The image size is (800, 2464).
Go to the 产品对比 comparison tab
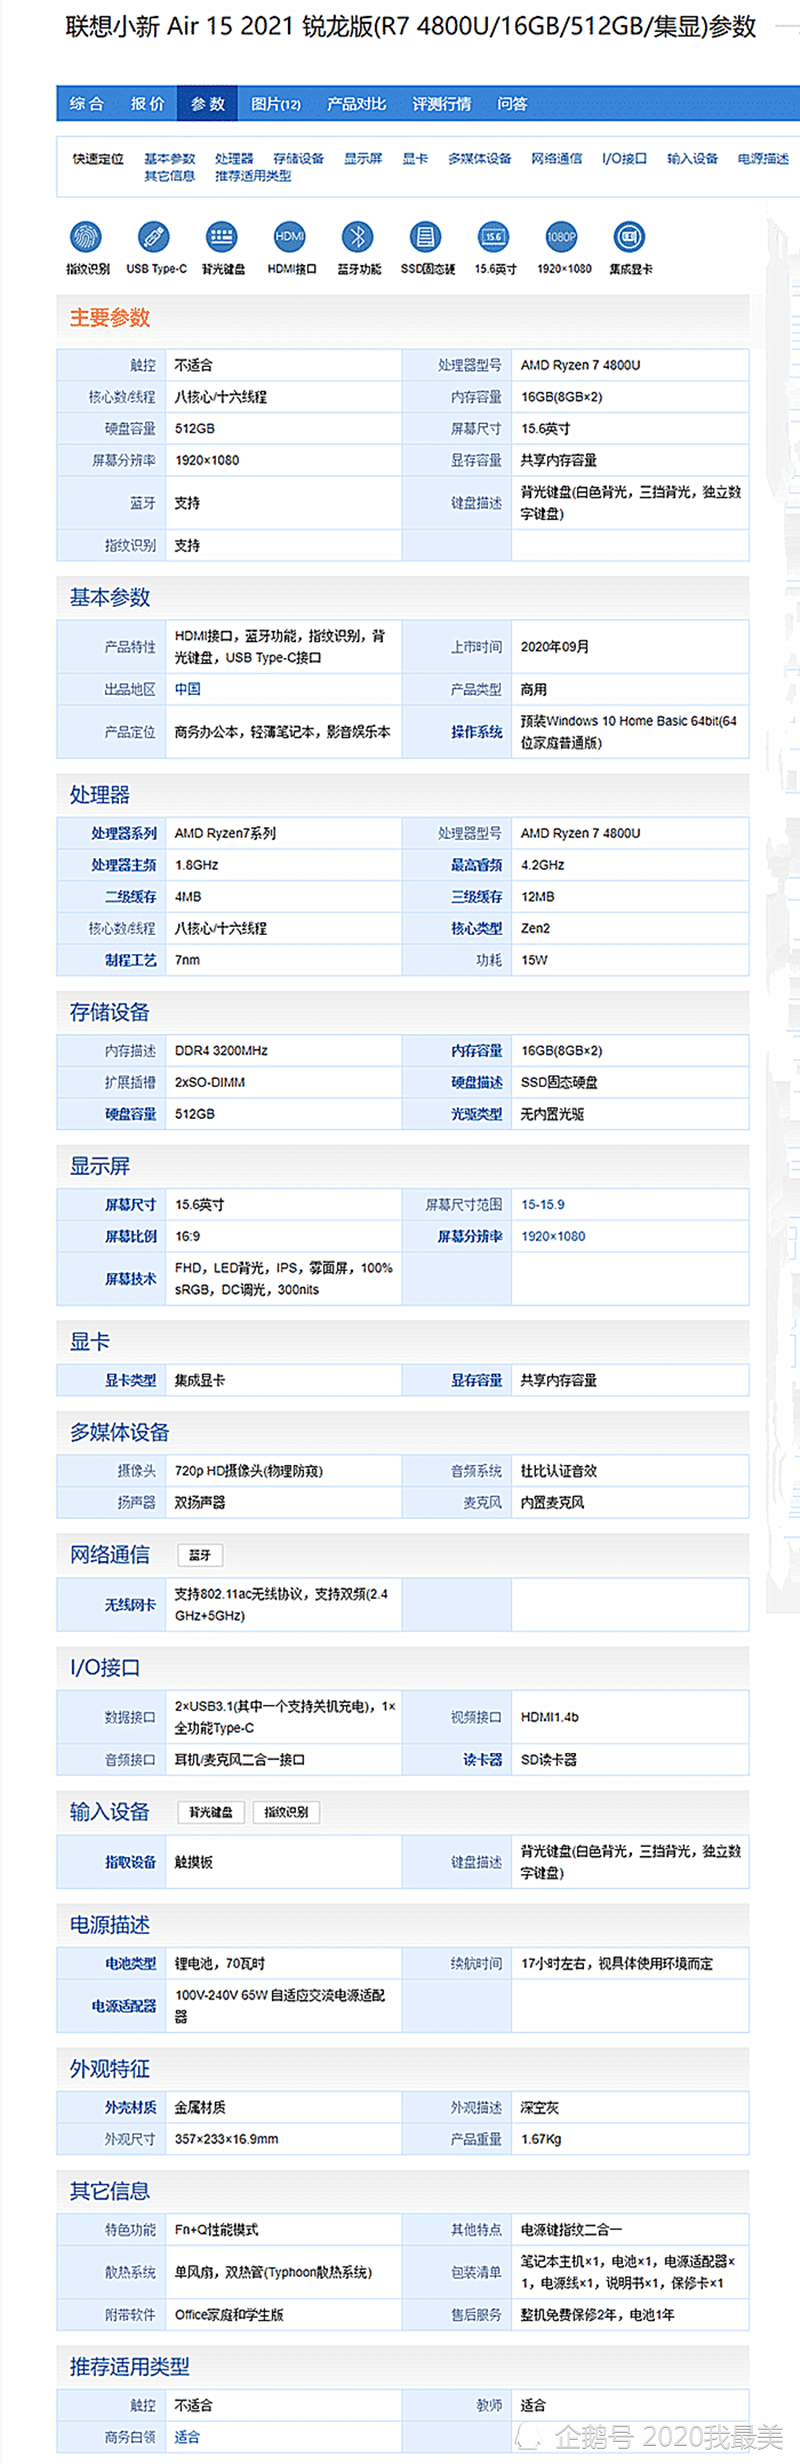[x=356, y=104]
